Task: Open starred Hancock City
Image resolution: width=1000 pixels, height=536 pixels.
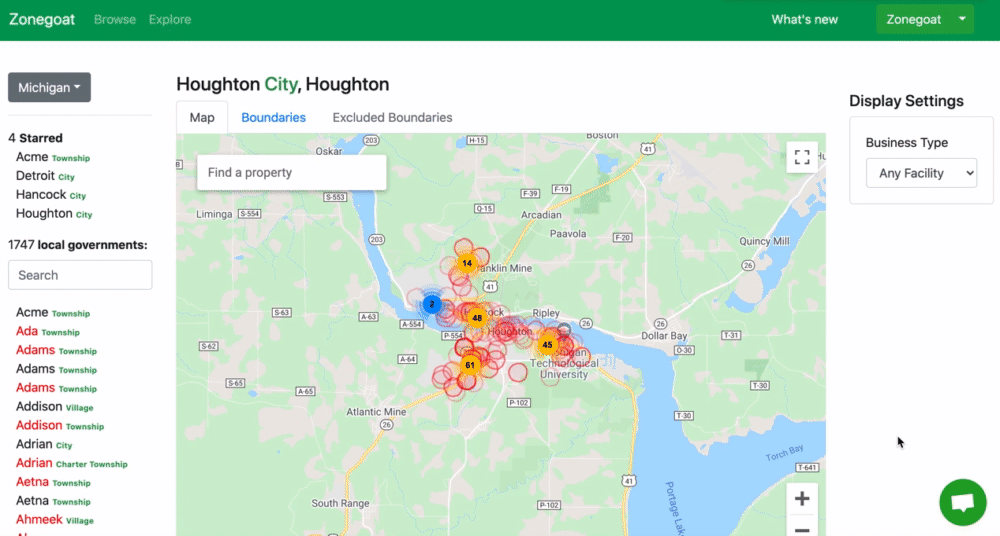Action: point(51,195)
